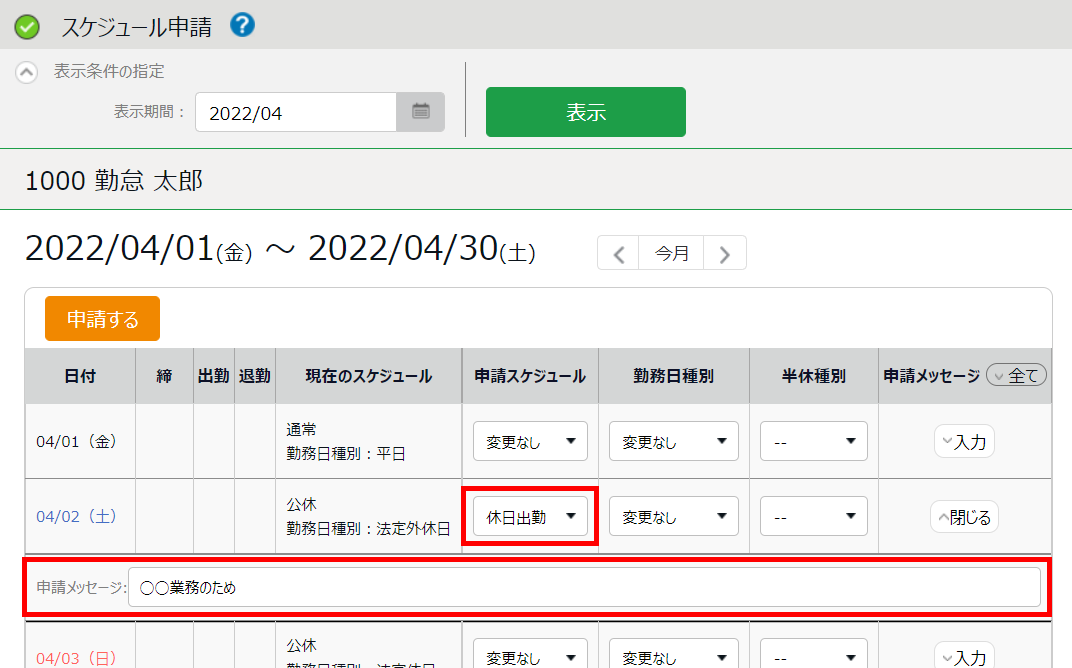Screen dimensions: 1072x668
Task: Open 申請スケジュール dropdown for 04/01
Action: tap(530, 441)
